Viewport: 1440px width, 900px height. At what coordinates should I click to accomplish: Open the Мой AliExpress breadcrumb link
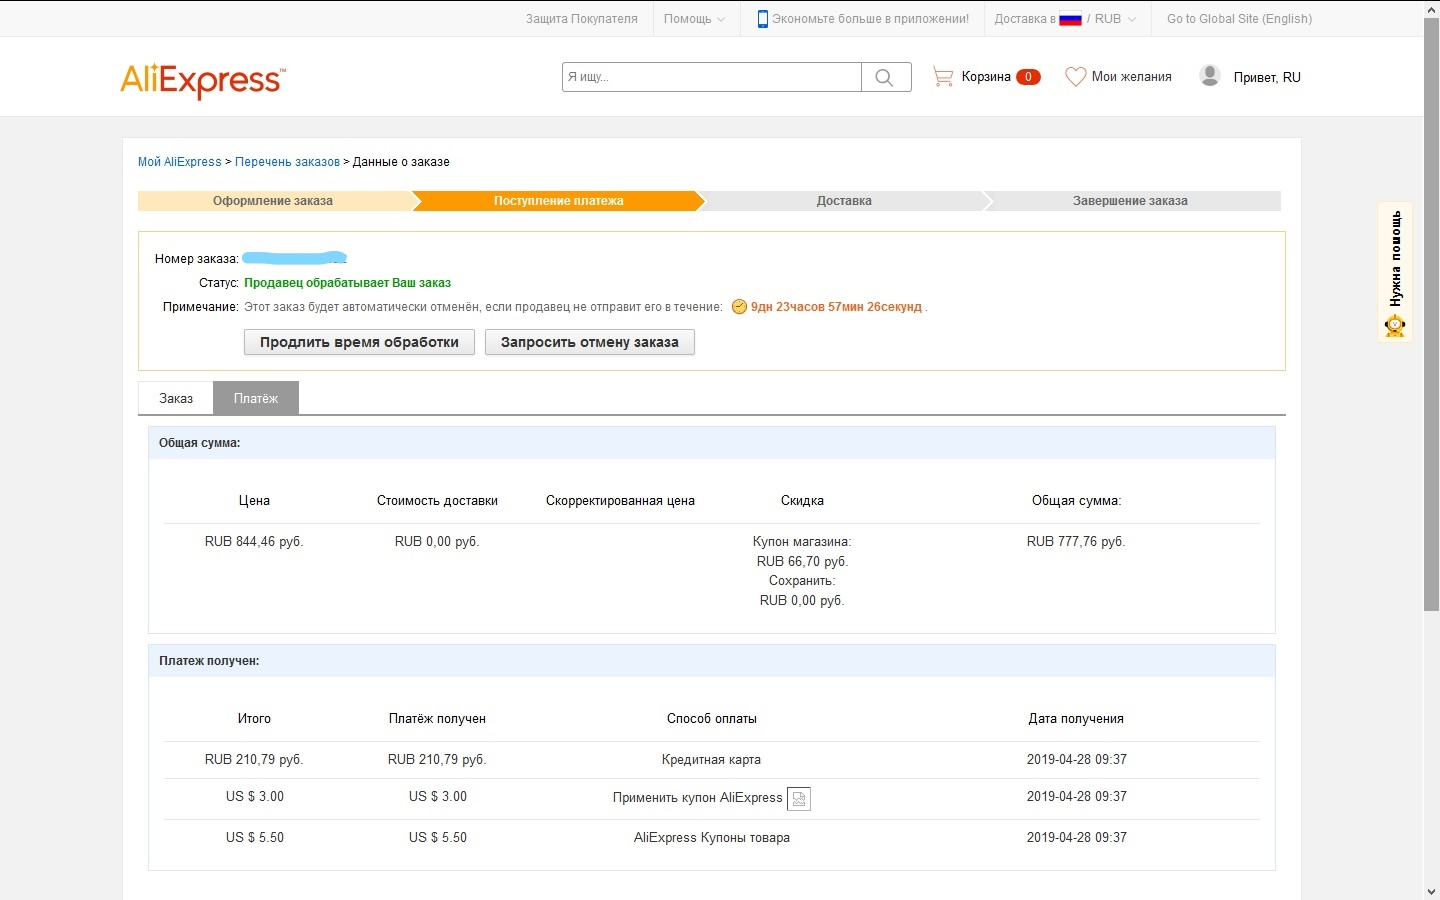[180, 162]
